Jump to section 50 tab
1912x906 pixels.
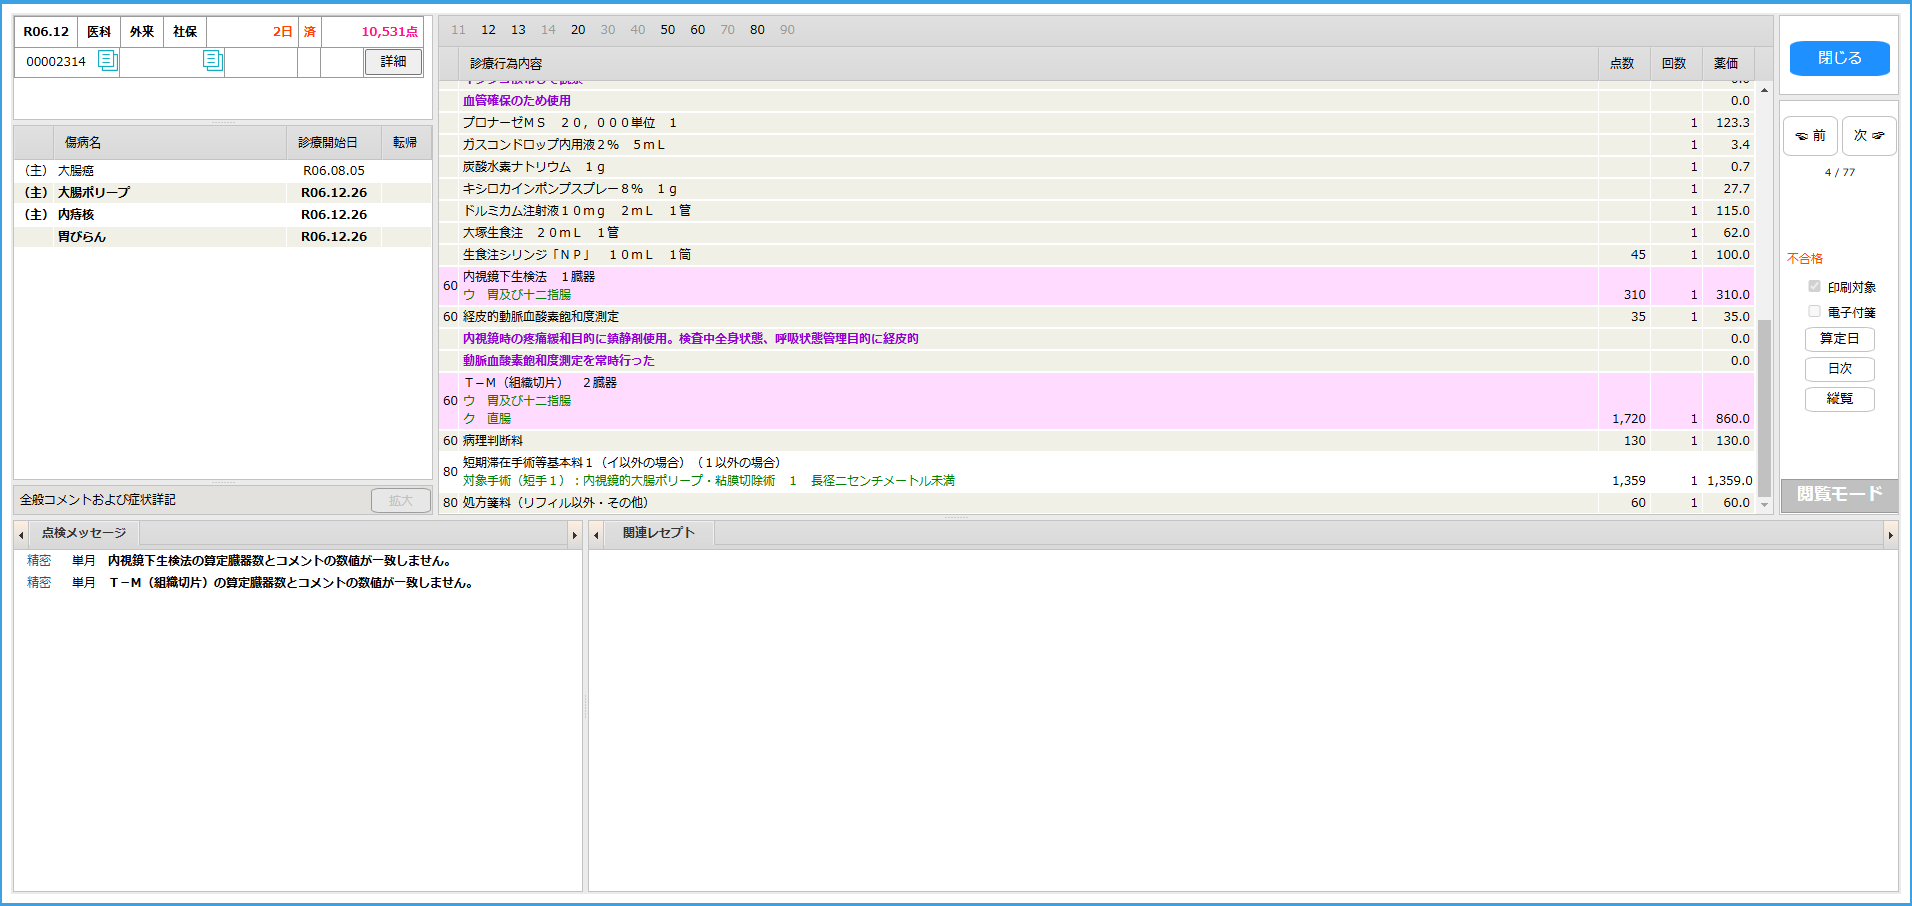[x=668, y=30]
